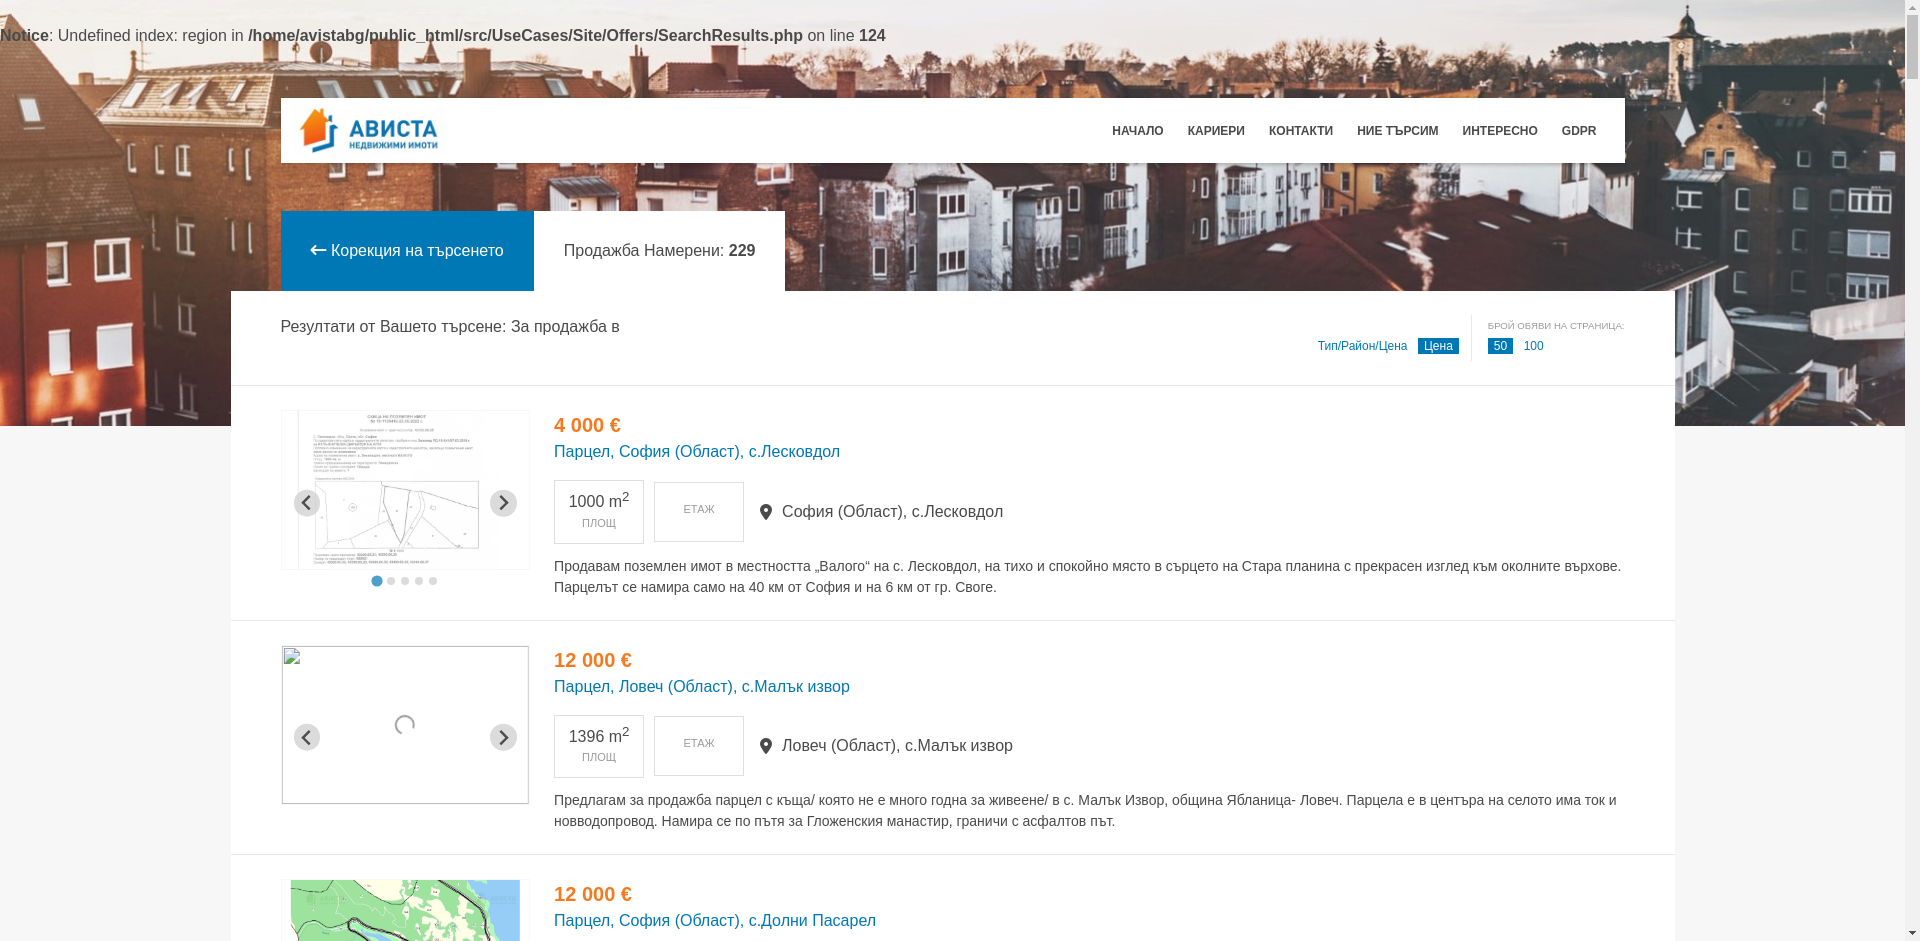
Task: Sort results by Тип/Район/Цена
Action: tap(1362, 346)
